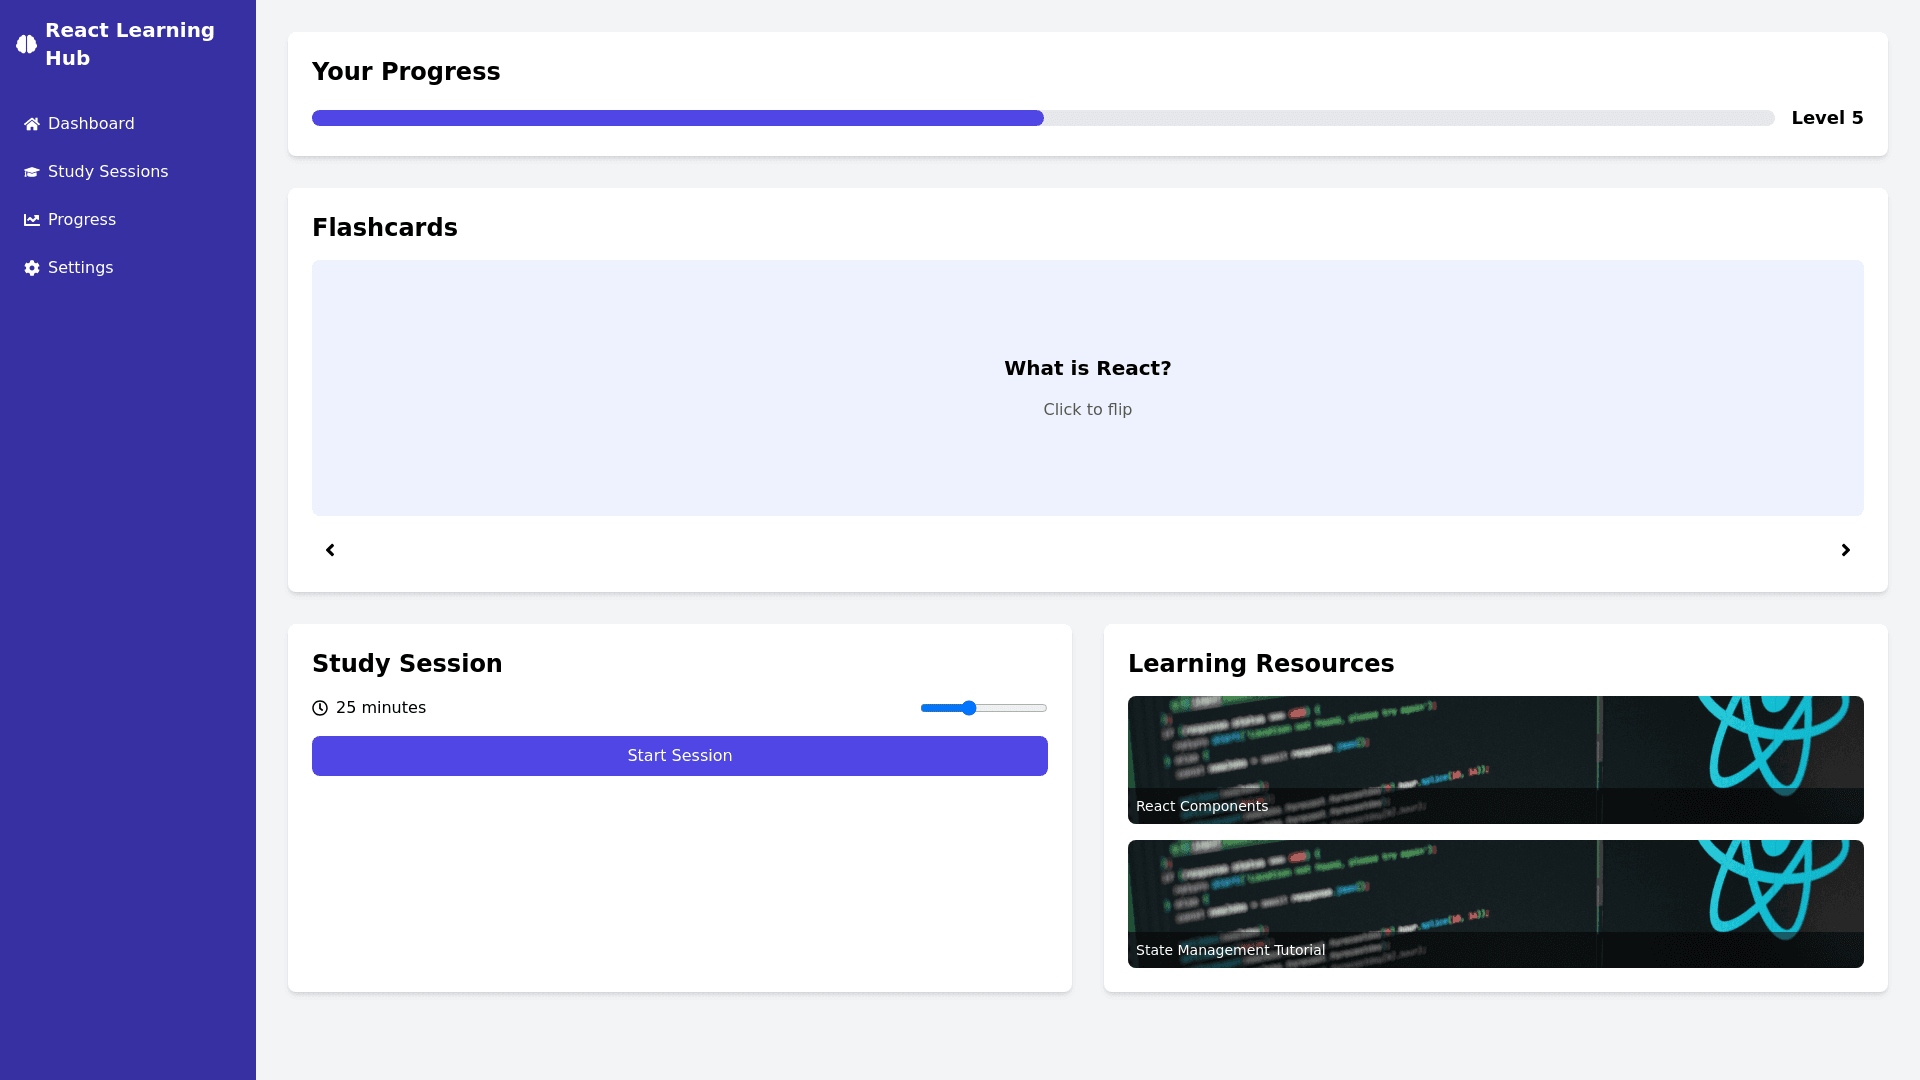Click the "Click to flip" hint text
This screenshot has height=1080, width=1920.
point(1087,410)
